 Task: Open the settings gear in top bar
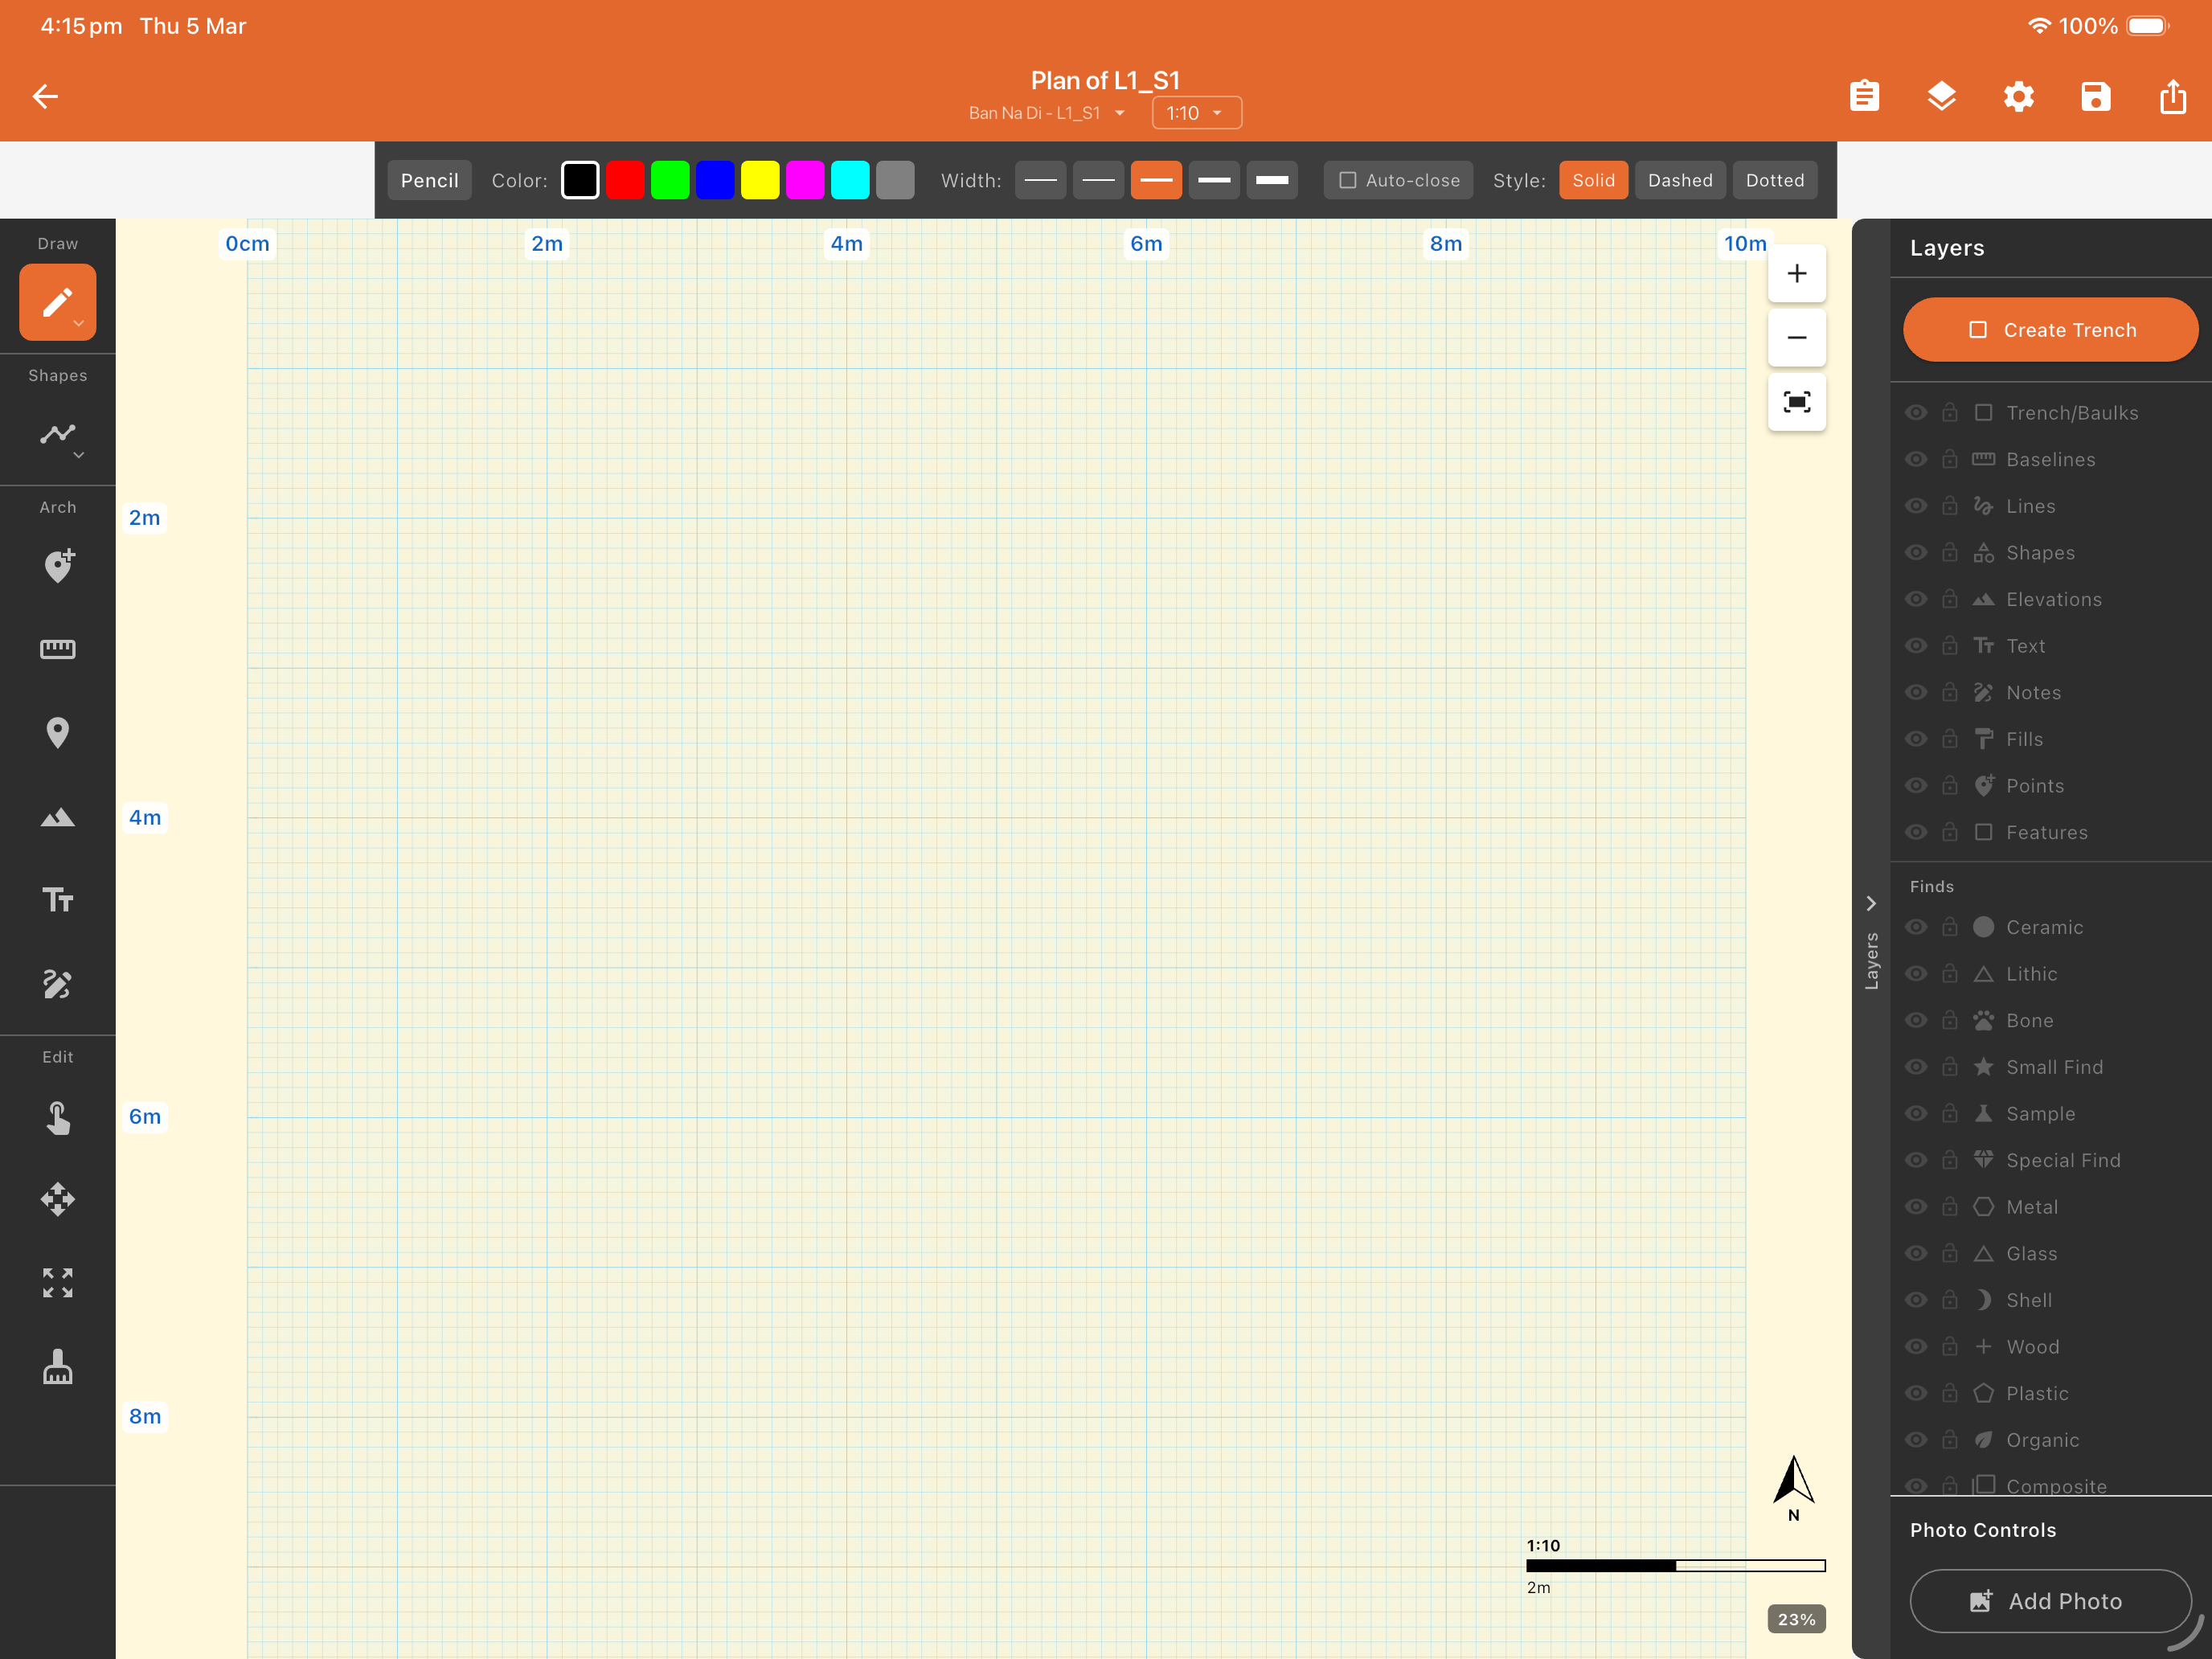tap(2018, 96)
